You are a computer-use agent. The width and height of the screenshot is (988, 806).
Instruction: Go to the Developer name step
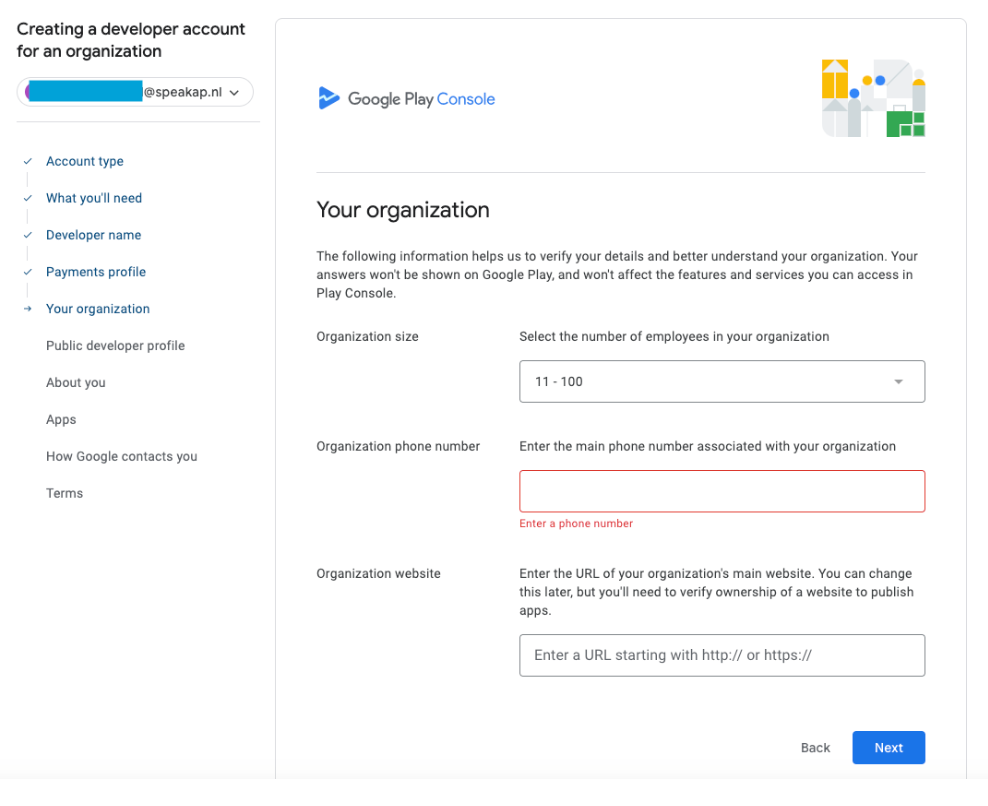tap(93, 235)
